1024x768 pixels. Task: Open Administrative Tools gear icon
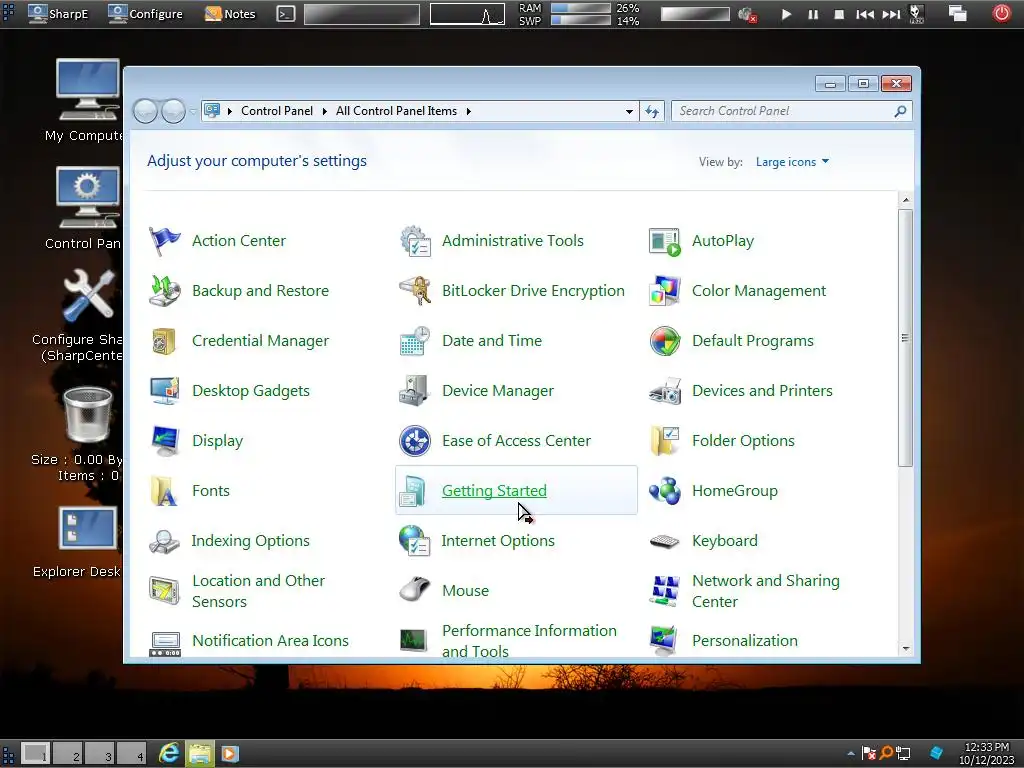(415, 241)
